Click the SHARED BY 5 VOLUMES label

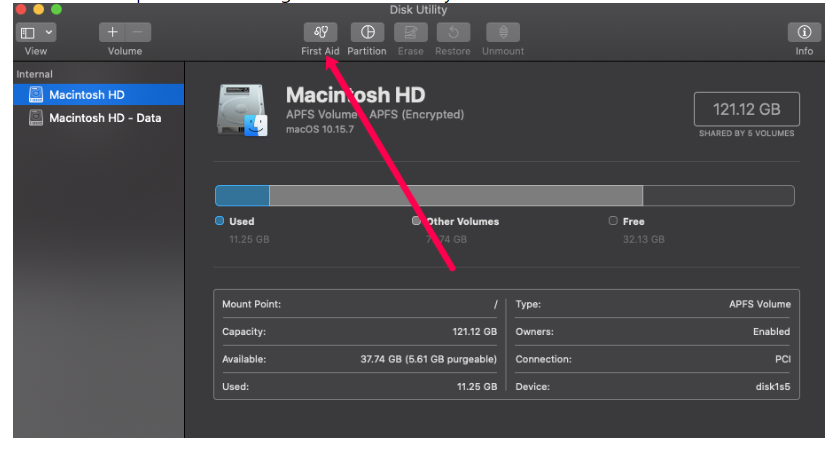pos(746,133)
